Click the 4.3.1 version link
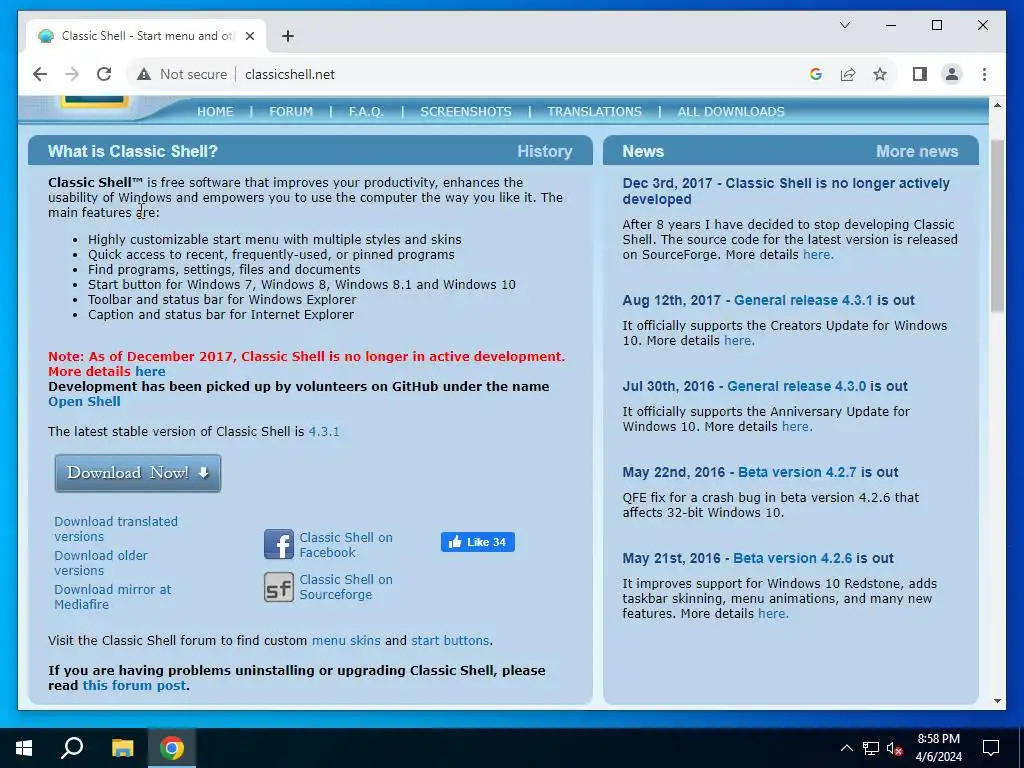Screen dimensions: 1024x768 [324, 432]
